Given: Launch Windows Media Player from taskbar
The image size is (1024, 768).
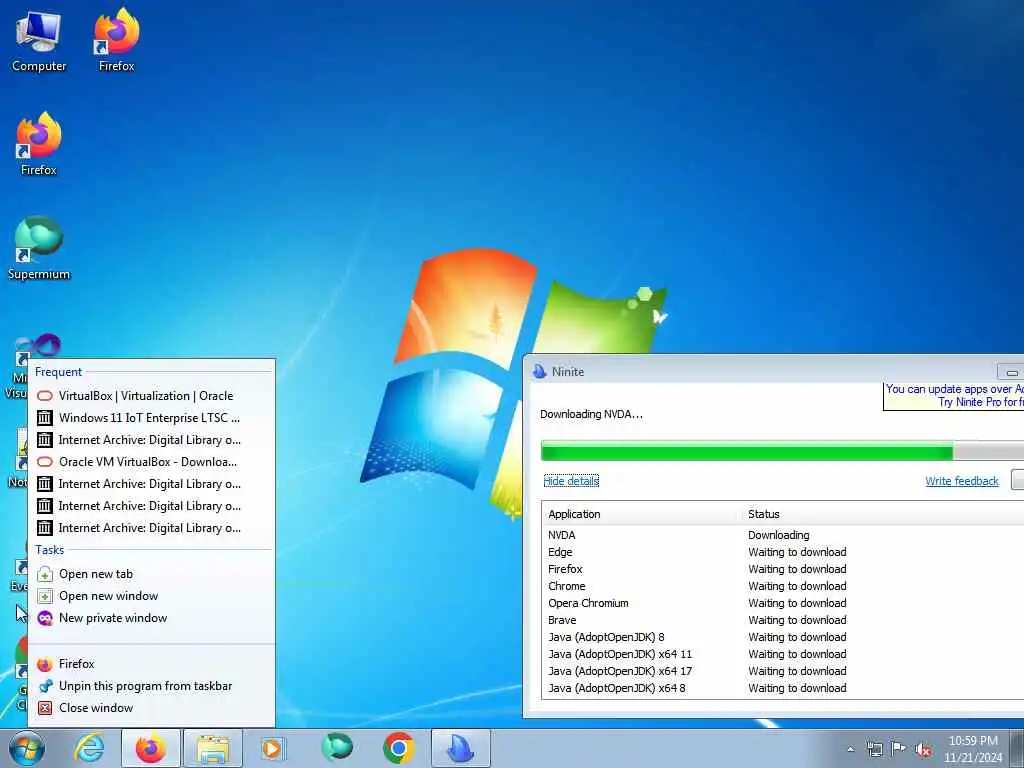Looking at the screenshot, I should pyautogui.click(x=273, y=748).
